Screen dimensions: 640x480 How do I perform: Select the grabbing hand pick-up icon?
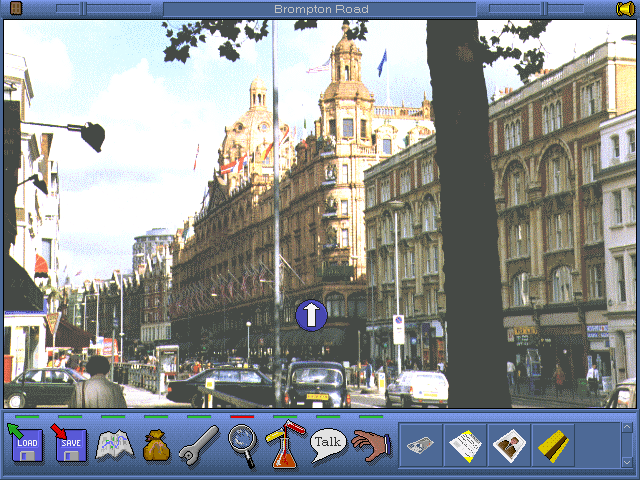371,443
